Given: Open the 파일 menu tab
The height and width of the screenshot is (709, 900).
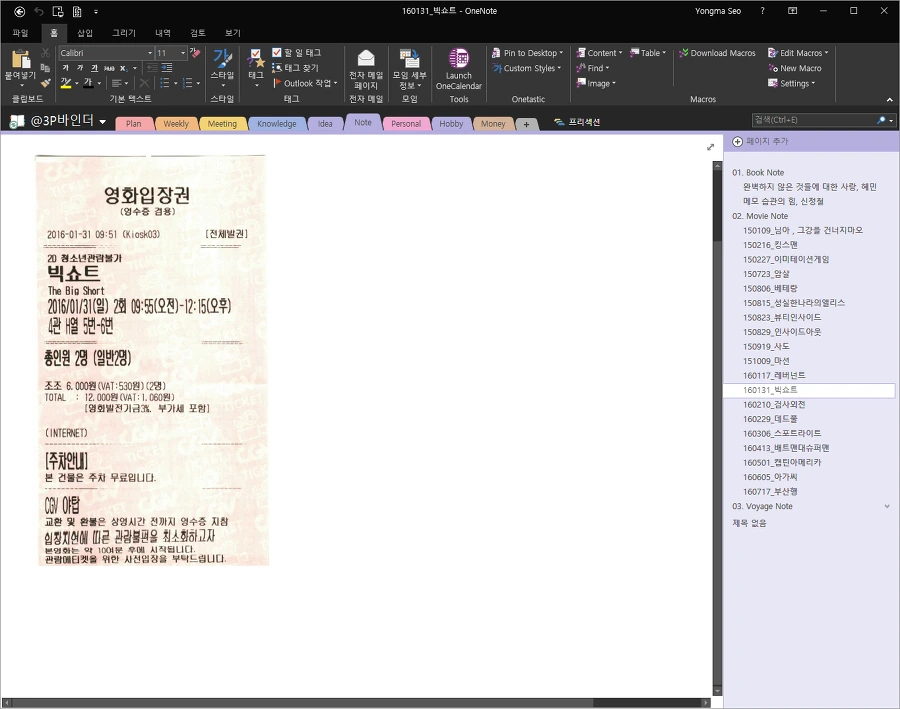Looking at the screenshot, I should [21, 33].
